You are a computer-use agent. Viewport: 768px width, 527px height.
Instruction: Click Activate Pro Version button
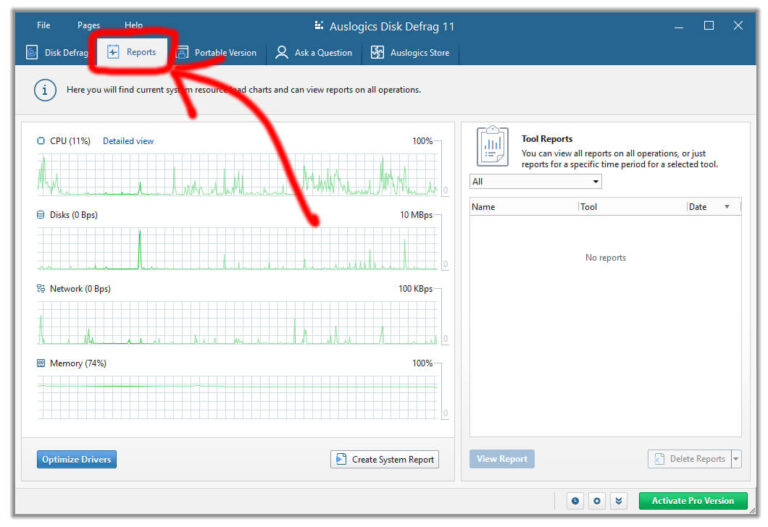coord(693,501)
